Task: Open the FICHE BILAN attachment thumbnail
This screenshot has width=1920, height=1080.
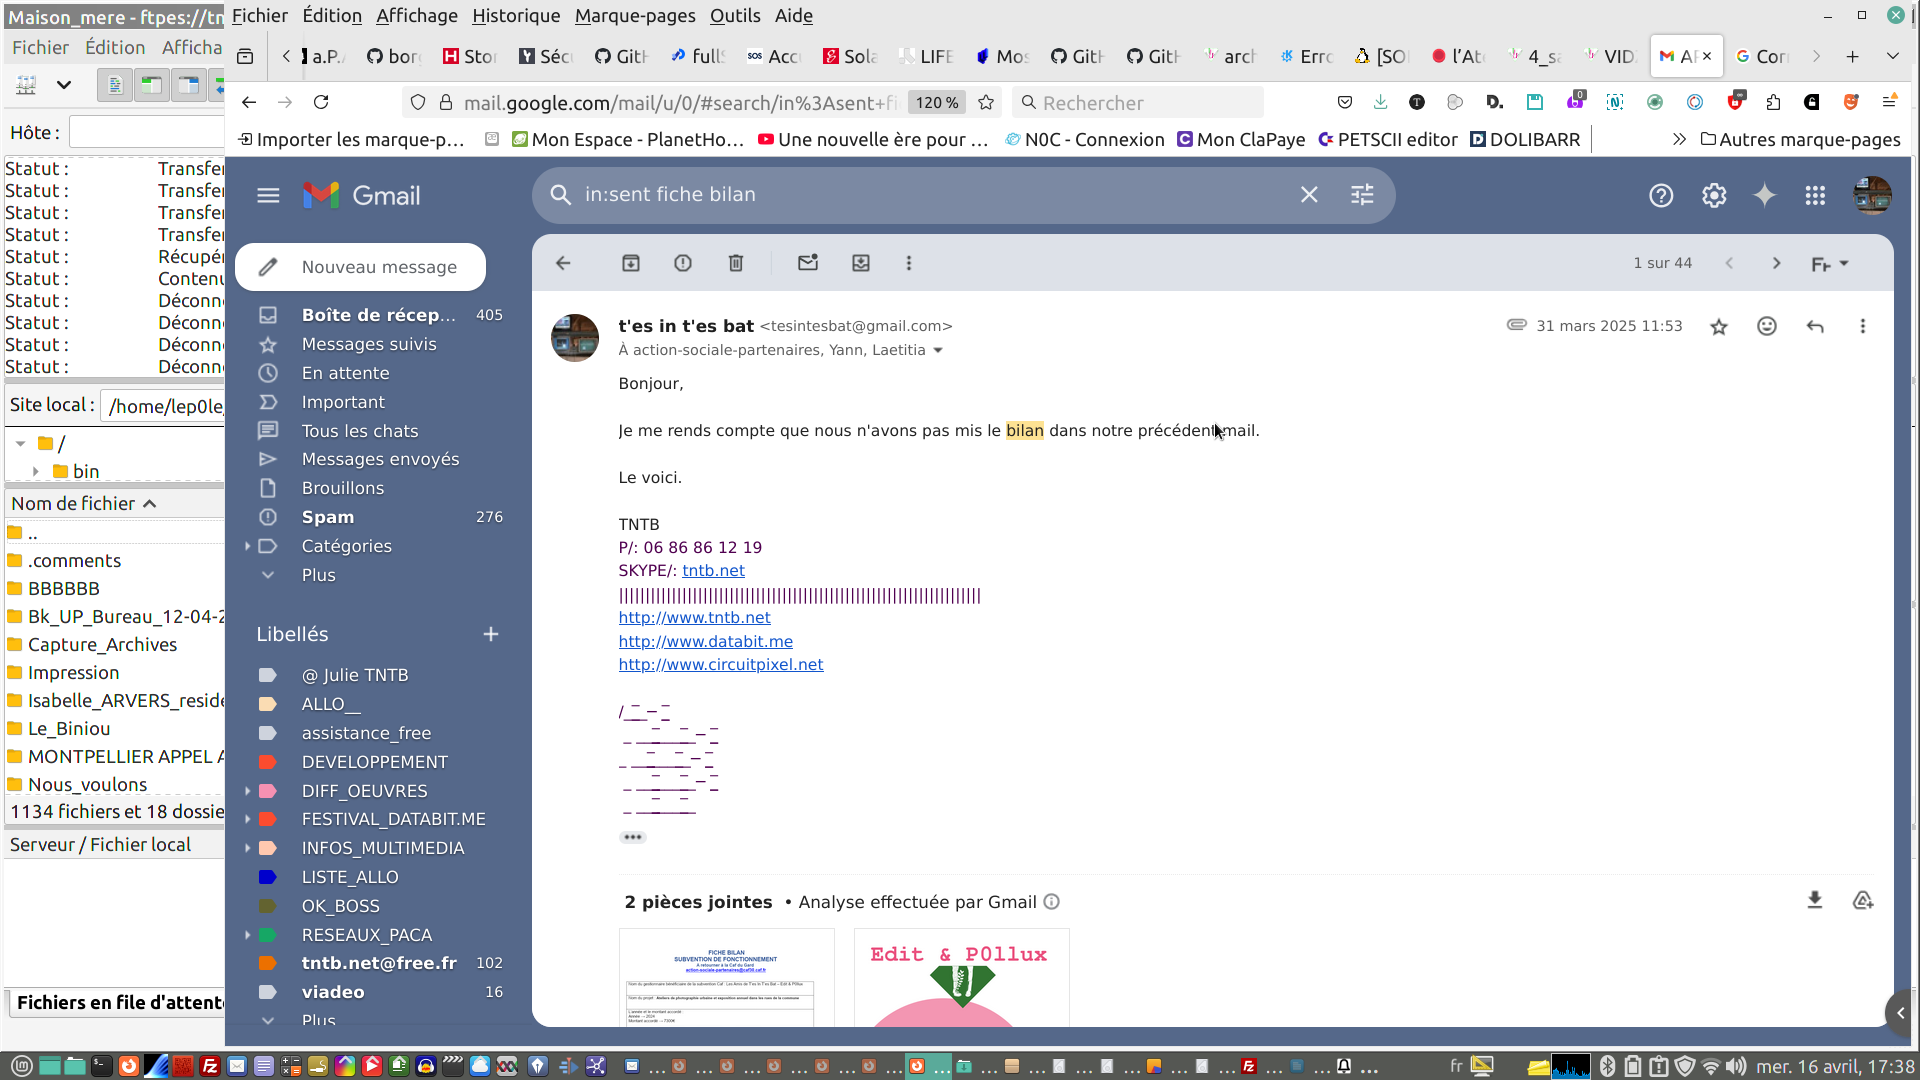Action: (727, 977)
